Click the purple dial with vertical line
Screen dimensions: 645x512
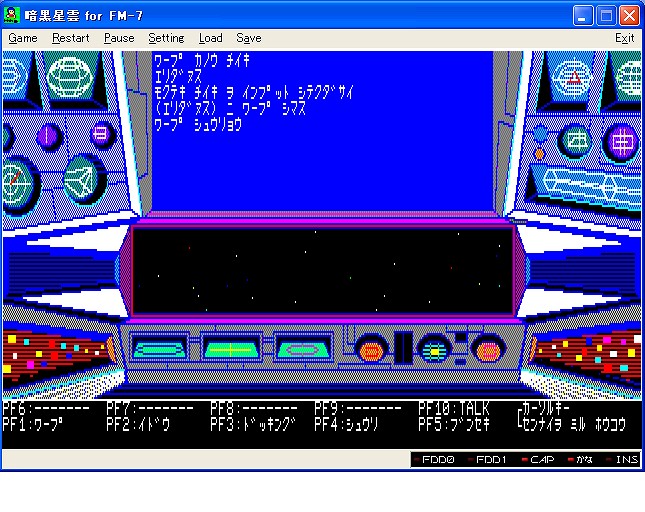pyautogui.click(x=48, y=136)
